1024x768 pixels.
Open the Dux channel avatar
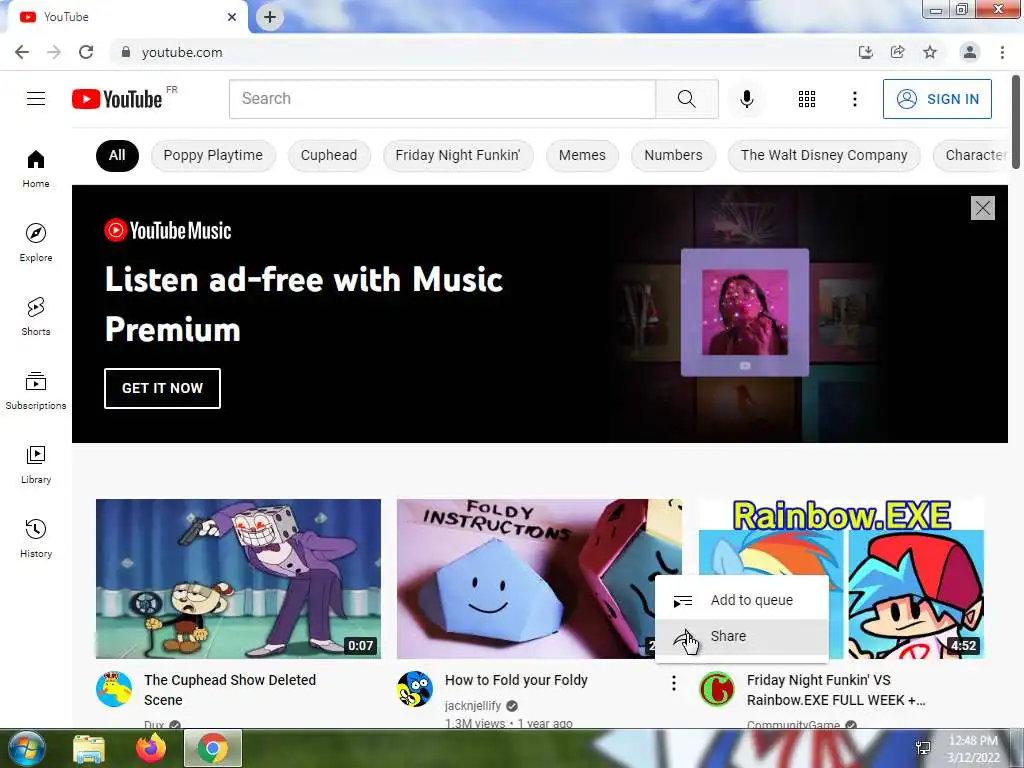[114, 689]
